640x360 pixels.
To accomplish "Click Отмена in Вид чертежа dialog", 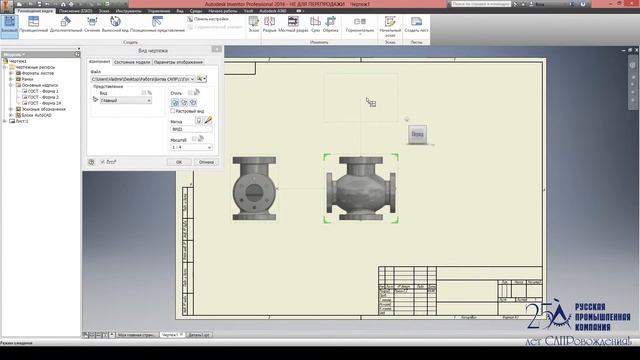I will tap(206, 162).
